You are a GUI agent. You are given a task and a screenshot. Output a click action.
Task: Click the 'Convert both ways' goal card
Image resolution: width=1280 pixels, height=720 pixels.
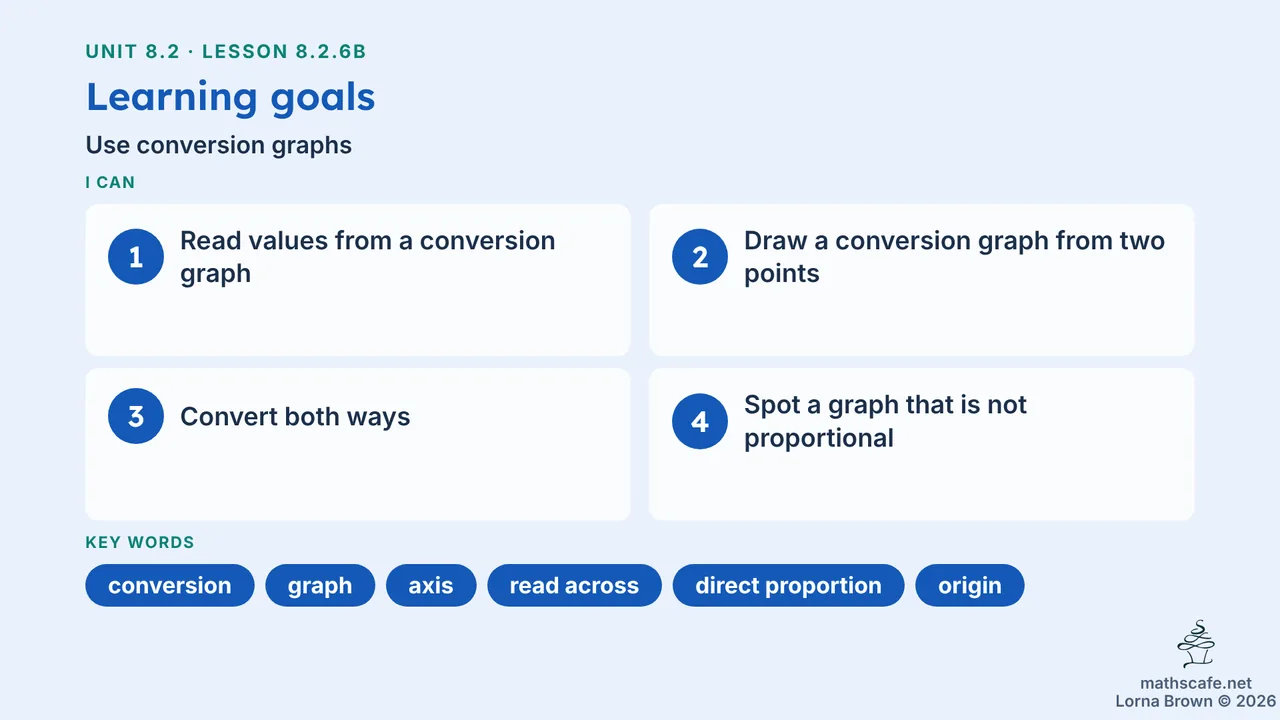[358, 444]
